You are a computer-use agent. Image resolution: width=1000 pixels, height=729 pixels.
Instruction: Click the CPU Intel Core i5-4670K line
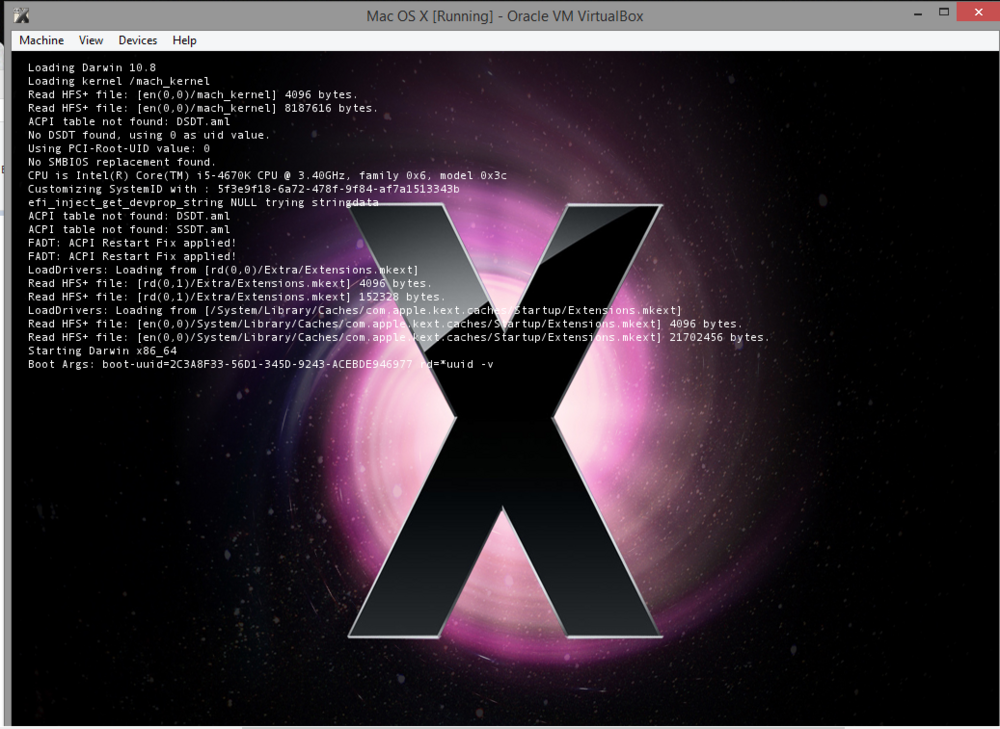tap(267, 176)
